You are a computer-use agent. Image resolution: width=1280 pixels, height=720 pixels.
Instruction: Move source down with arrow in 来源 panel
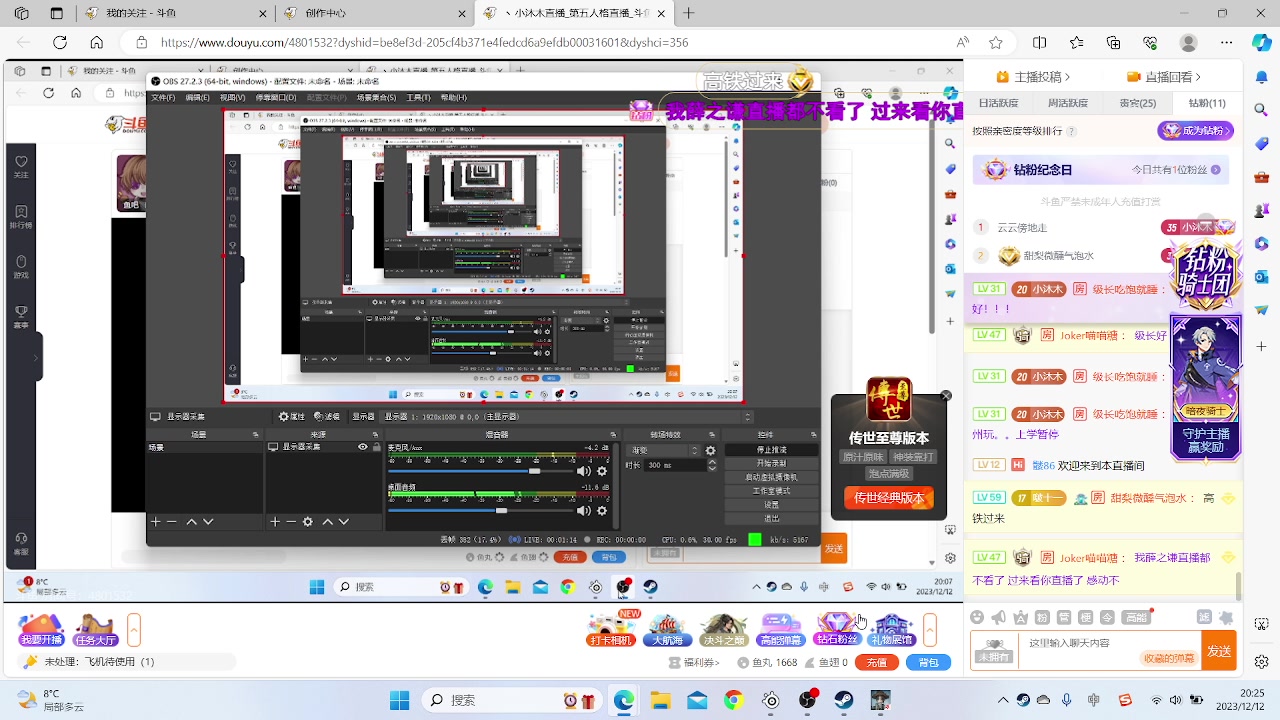coord(344,522)
